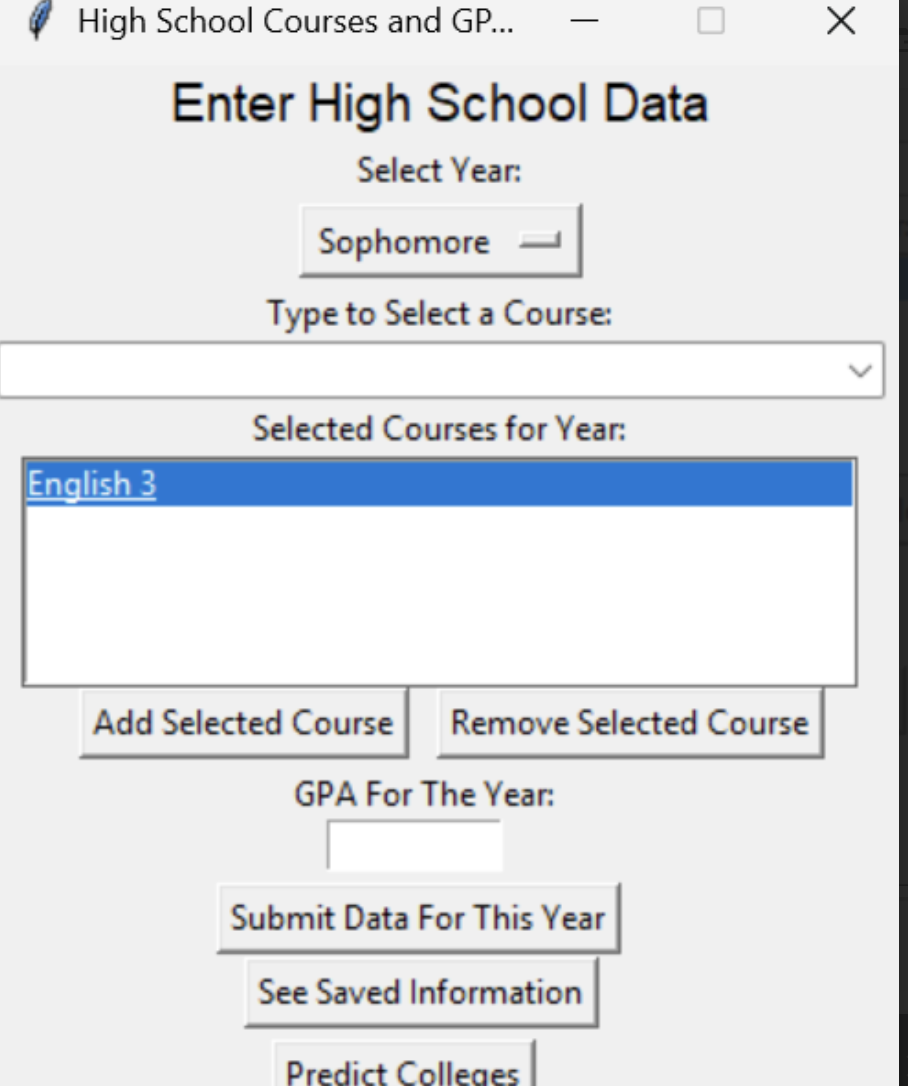Image resolution: width=908 pixels, height=1086 pixels.
Task: Click the Enter High School Data heading
Action: click(x=440, y=104)
